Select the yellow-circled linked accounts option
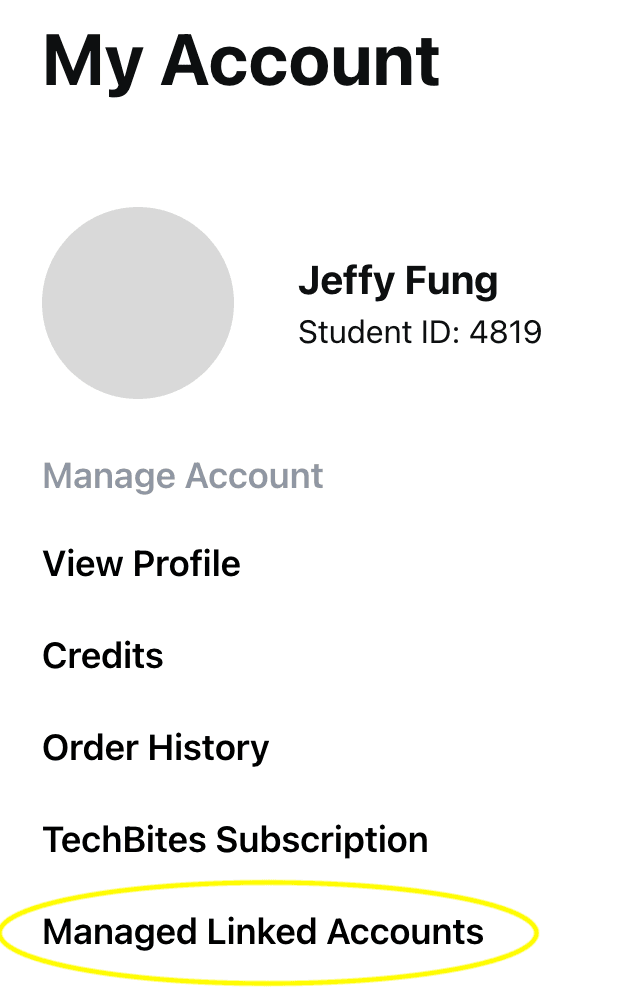This screenshot has height=1004, width=634. (263, 932)
